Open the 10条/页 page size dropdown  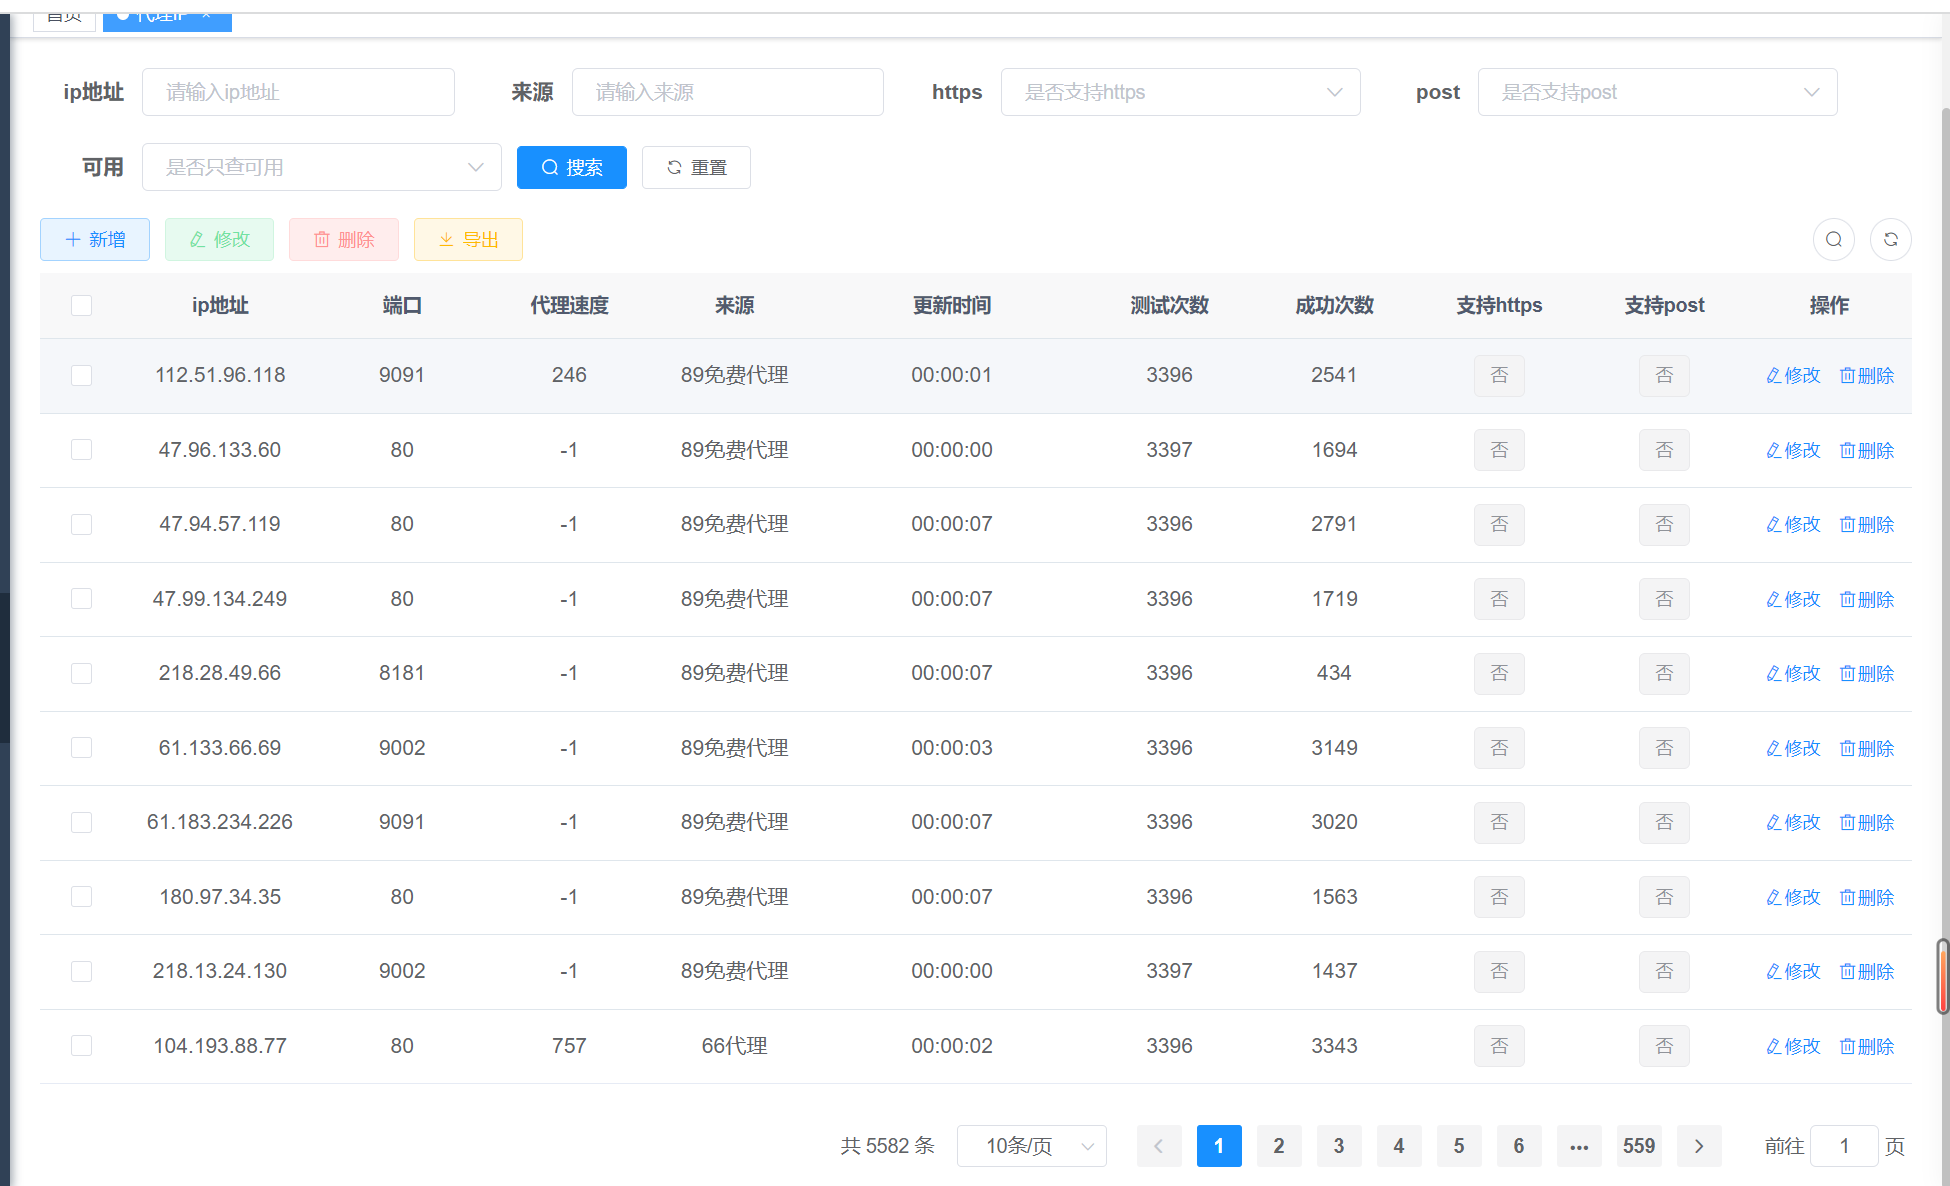click(1031, 1146)
